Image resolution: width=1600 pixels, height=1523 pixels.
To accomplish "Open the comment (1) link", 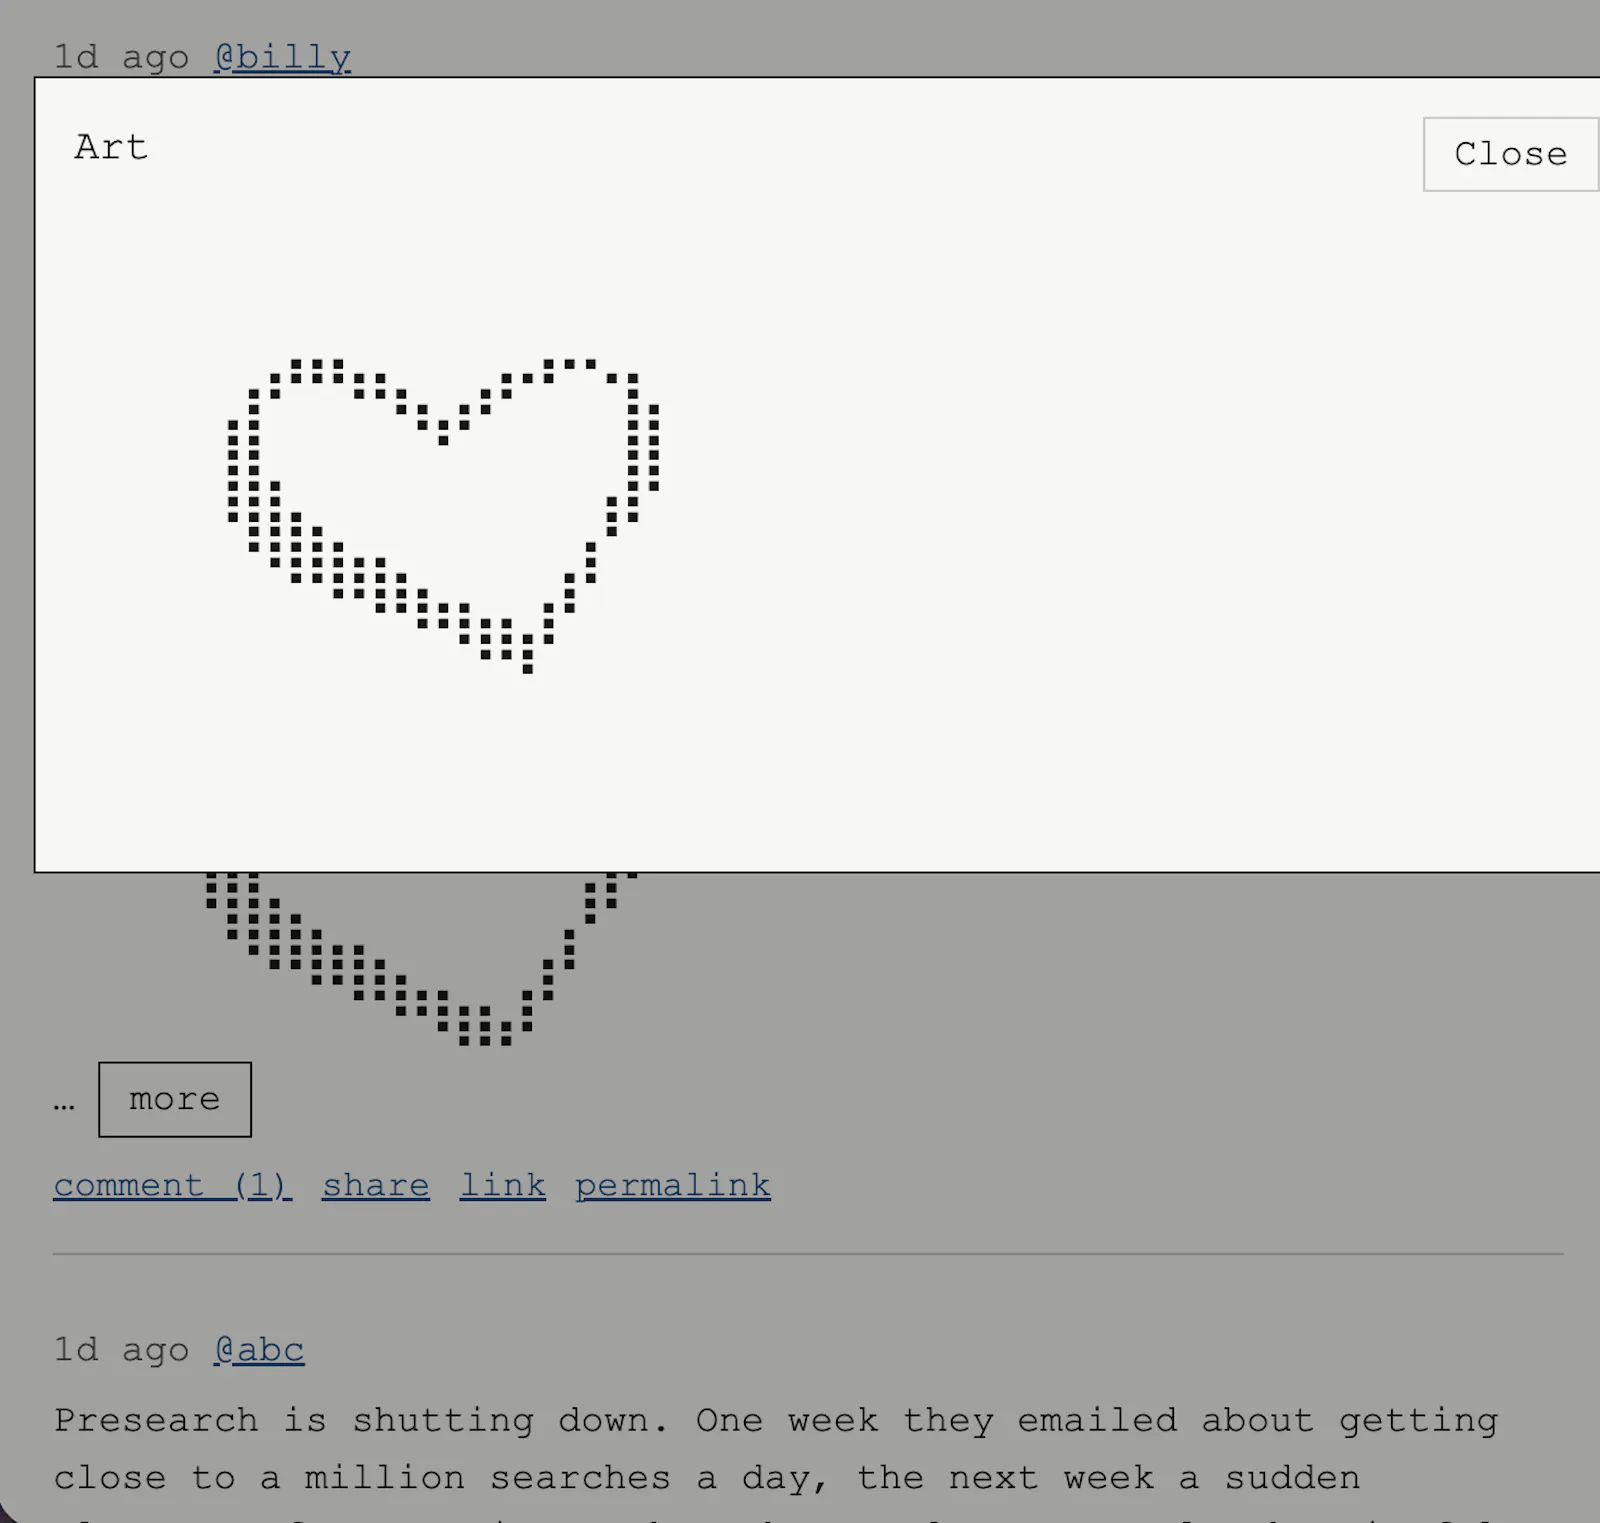I will [x=172, y=1185].
